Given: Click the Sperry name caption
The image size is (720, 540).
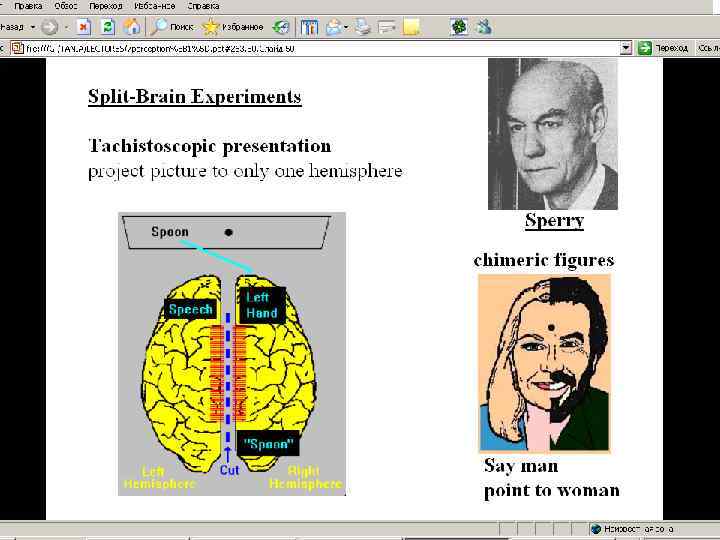Looking at the screenshot, I should coord(554,220).
